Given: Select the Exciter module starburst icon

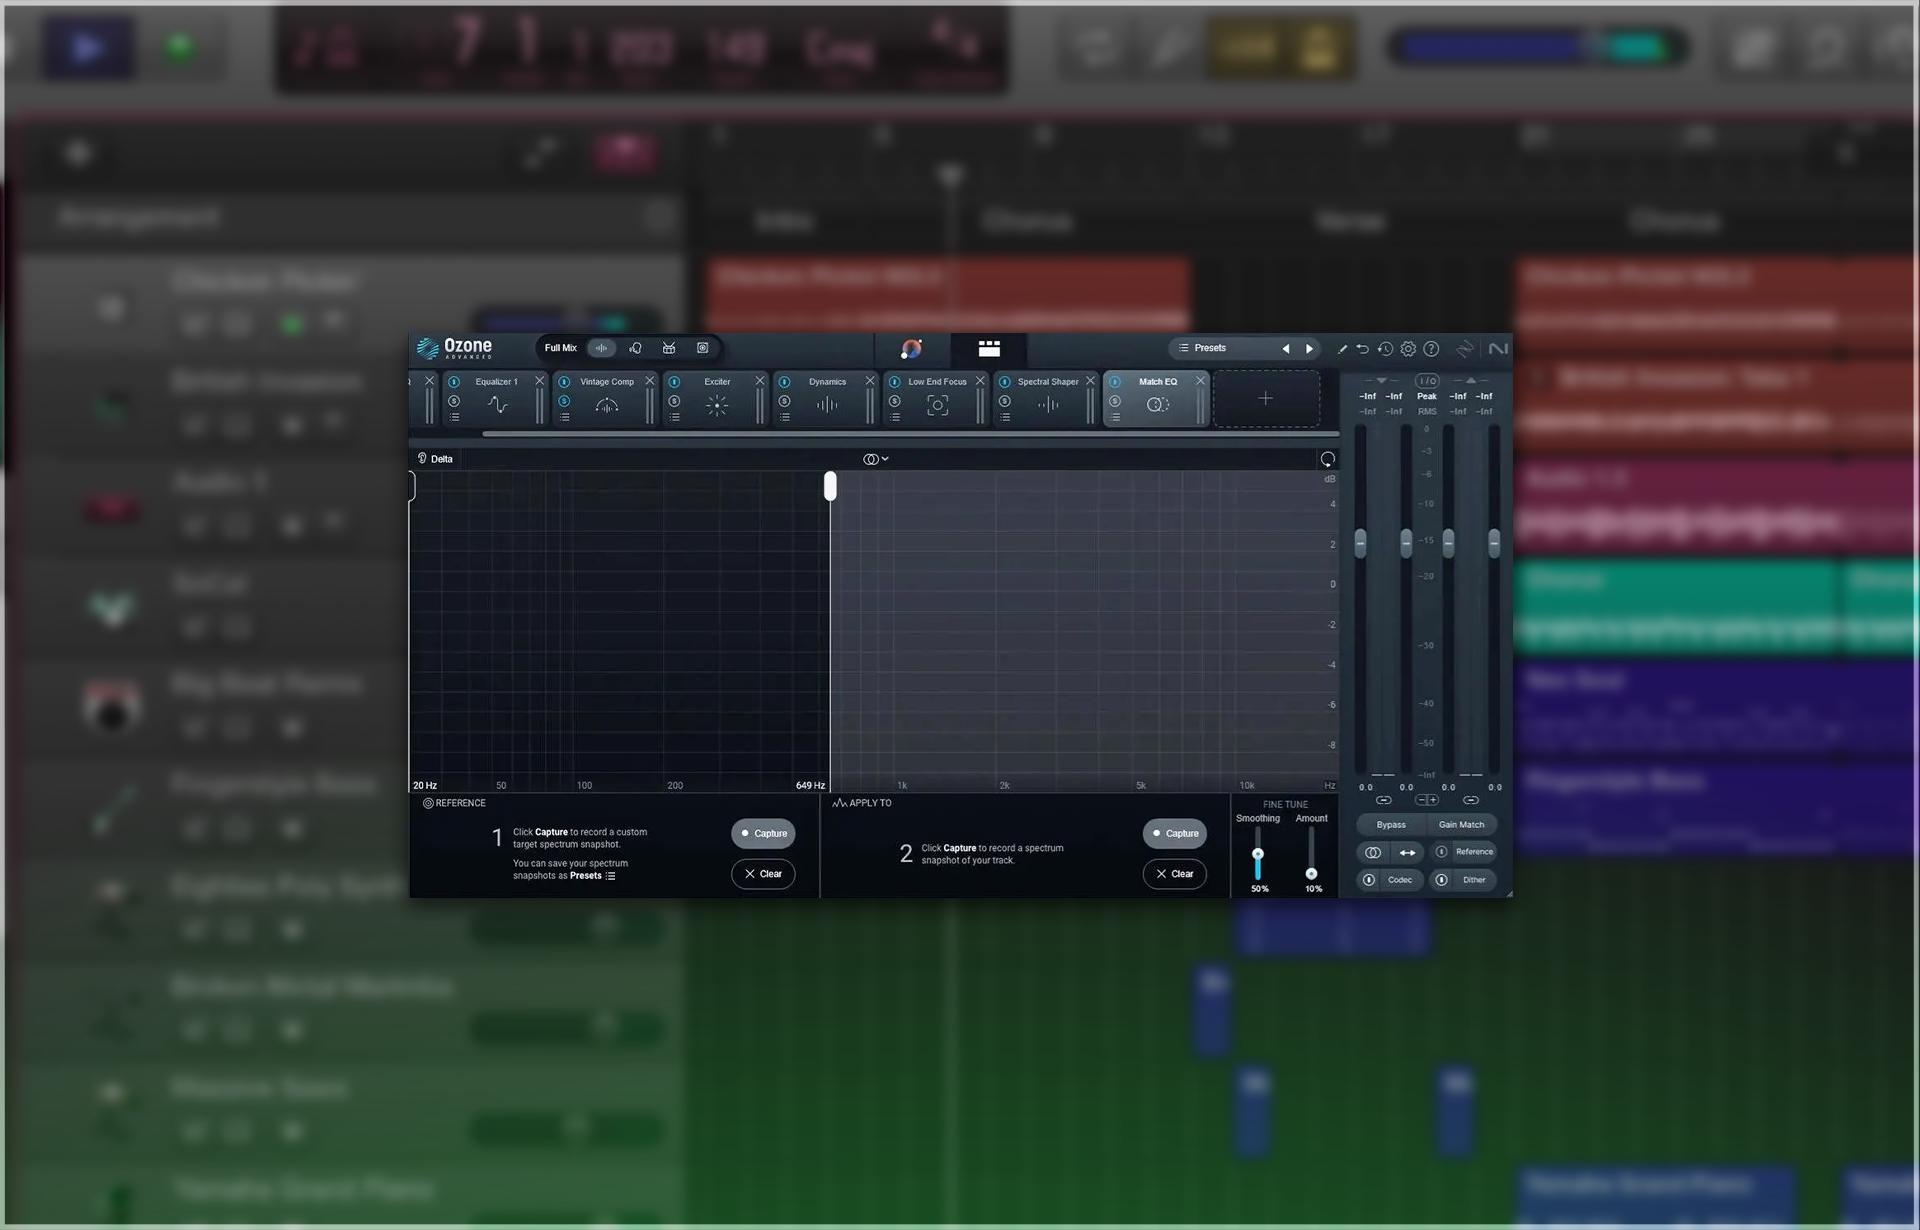Looking at the screenshot, I should (x=717, y=405).
